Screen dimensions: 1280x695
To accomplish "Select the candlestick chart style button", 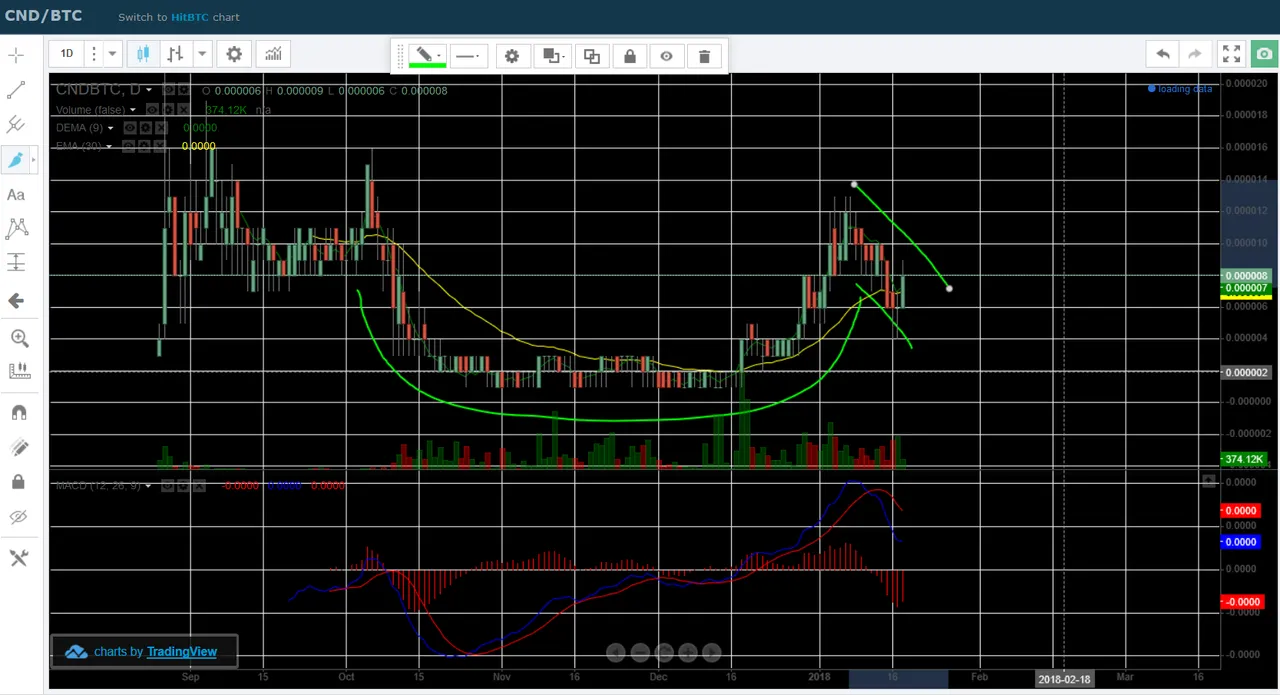I will [143, 54].
